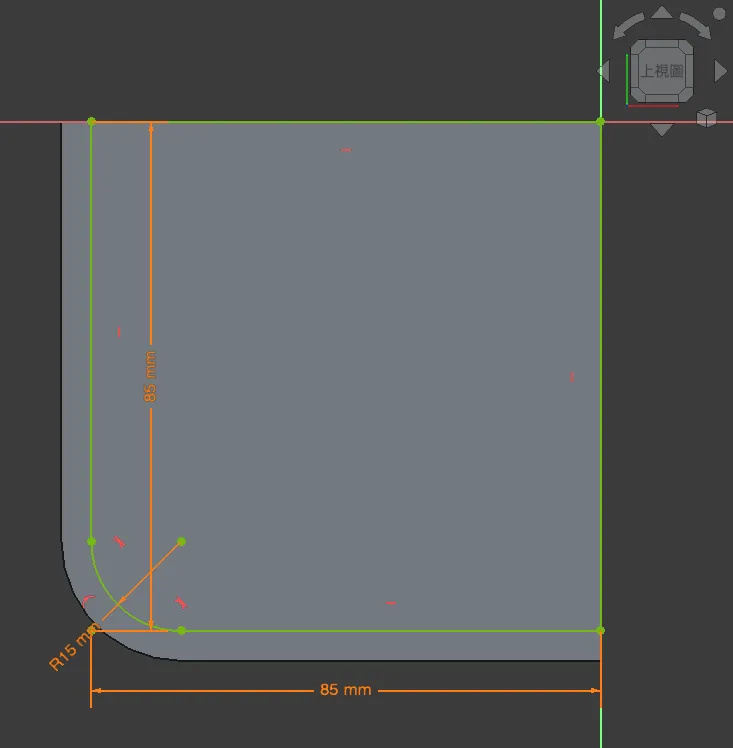Click horizontal constraint icon on top edge

[x=346, y=150]
